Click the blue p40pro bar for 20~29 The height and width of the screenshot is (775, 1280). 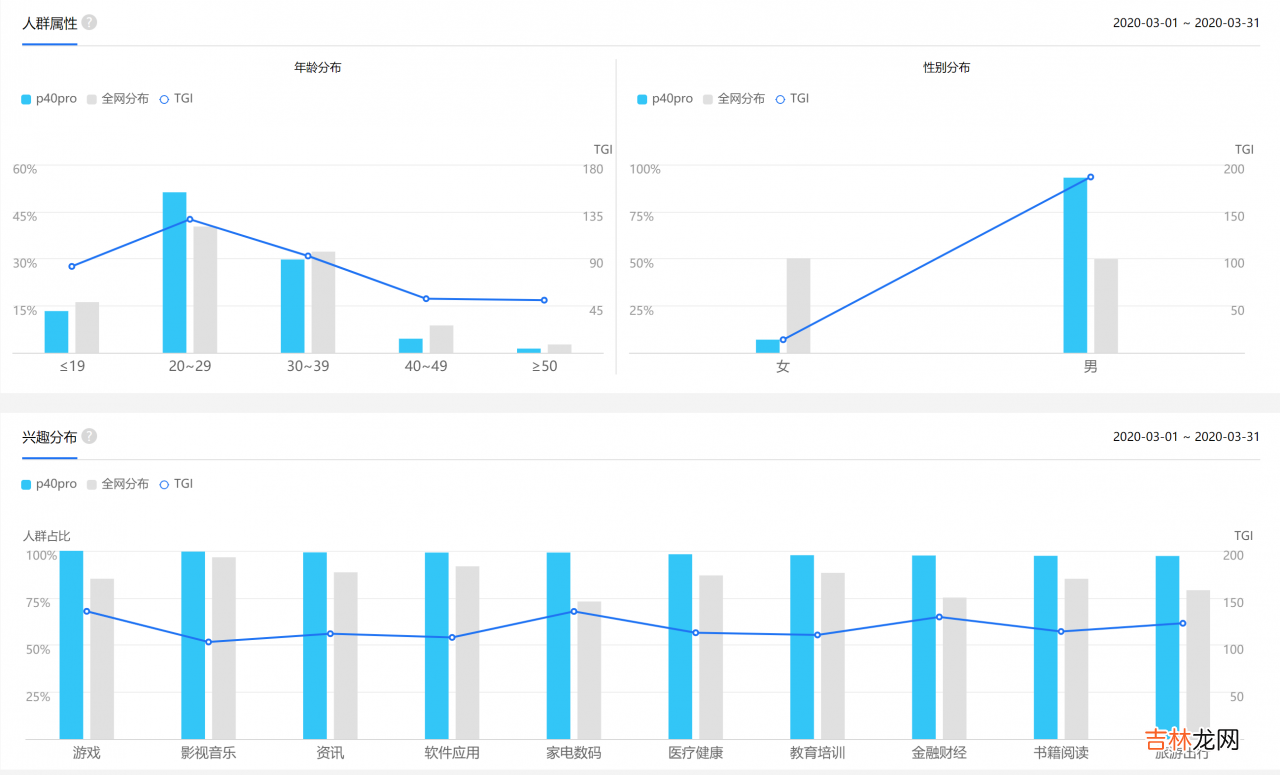click(x=174, y=272)
